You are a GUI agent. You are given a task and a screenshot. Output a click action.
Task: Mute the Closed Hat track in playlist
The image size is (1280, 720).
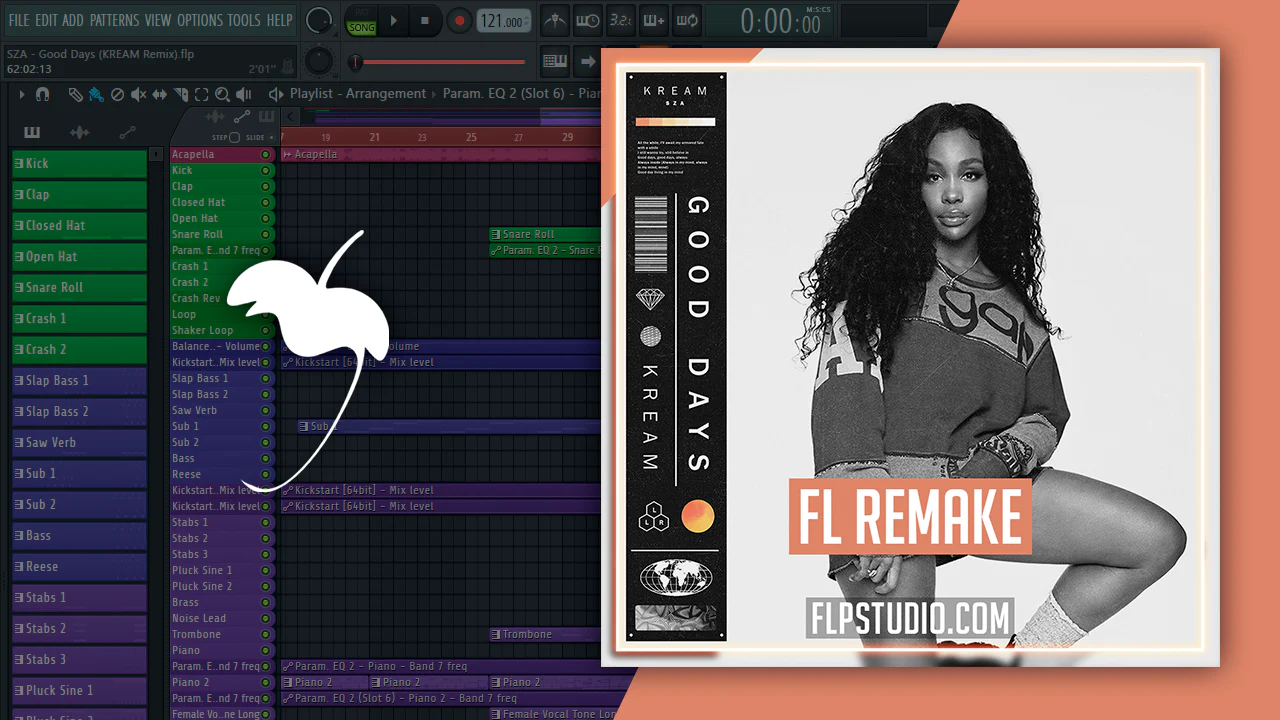[x=266, y=203]
